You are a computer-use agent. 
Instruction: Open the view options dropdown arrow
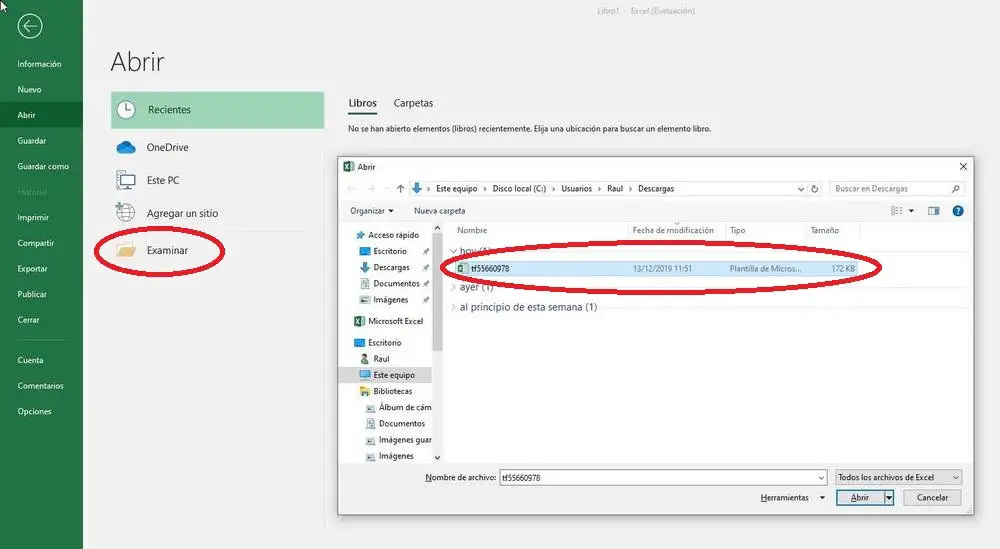(911, 211)
